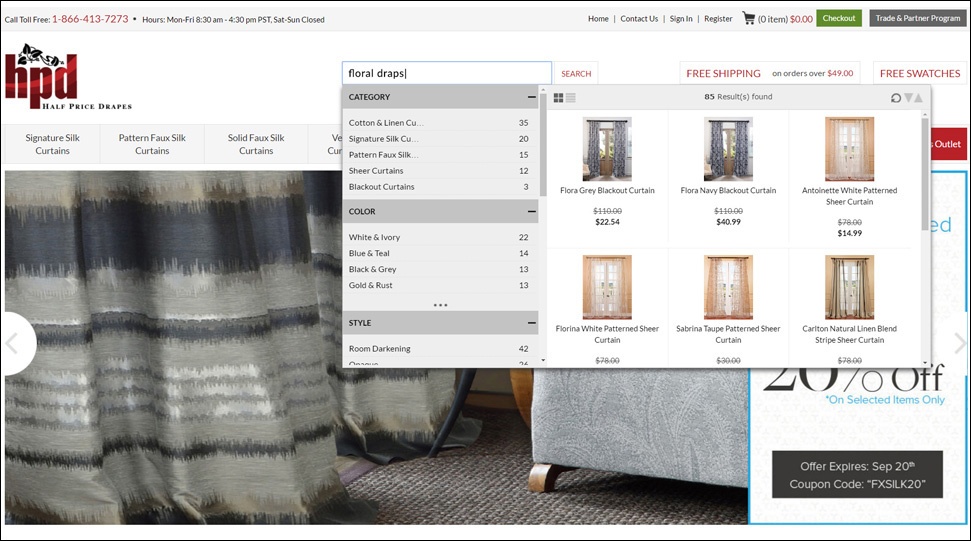Viewport: 971px width, 541px height.
Task: Filter by Blue & Teal color
Action: (438, 253)
